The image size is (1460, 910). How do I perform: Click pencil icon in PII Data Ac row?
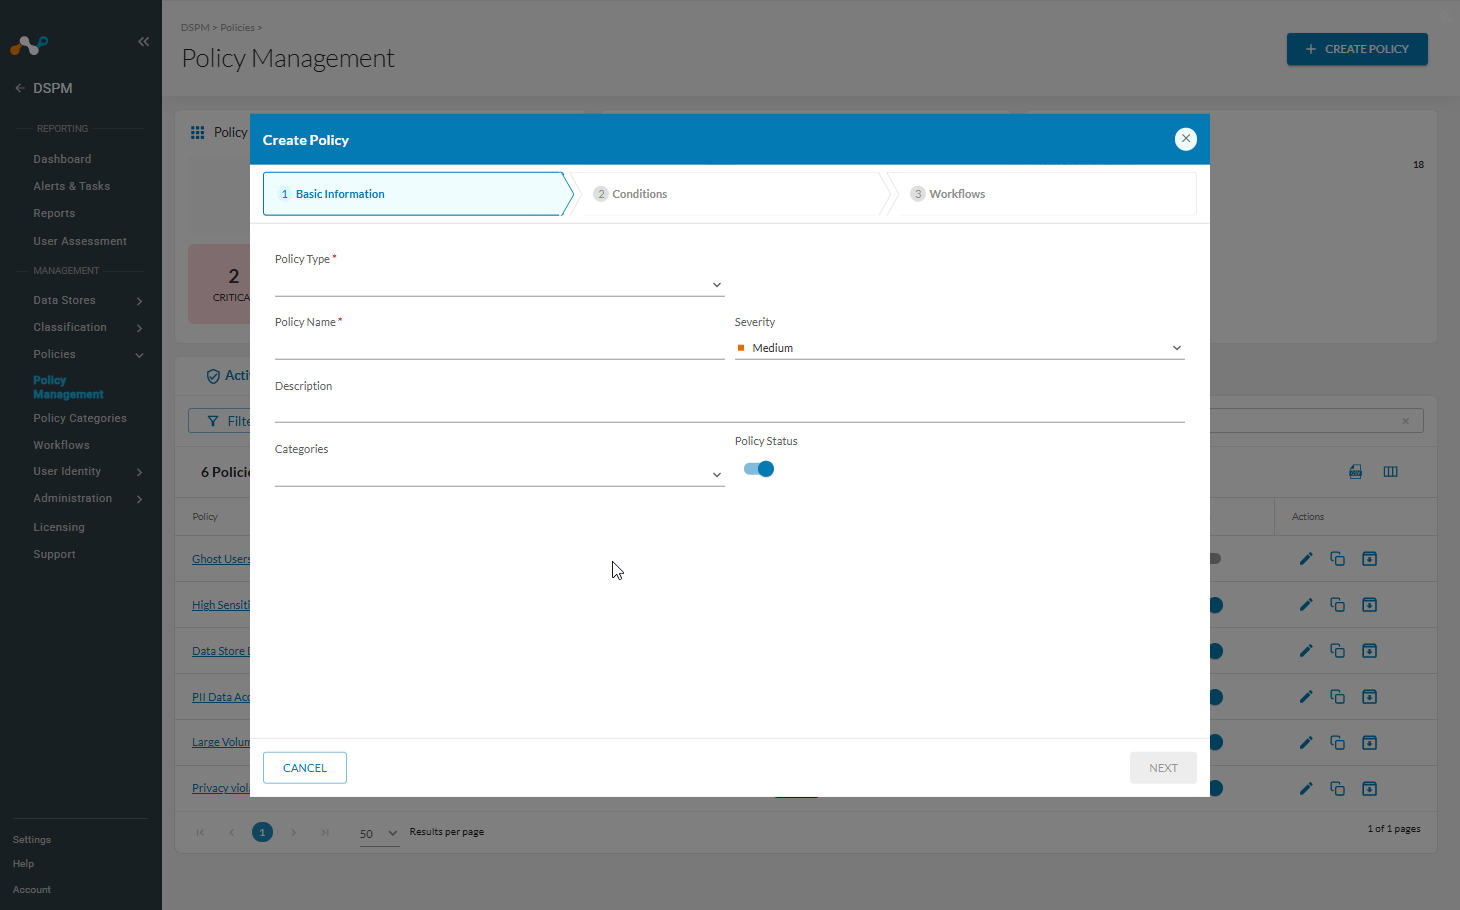[x=1306, y=697]
